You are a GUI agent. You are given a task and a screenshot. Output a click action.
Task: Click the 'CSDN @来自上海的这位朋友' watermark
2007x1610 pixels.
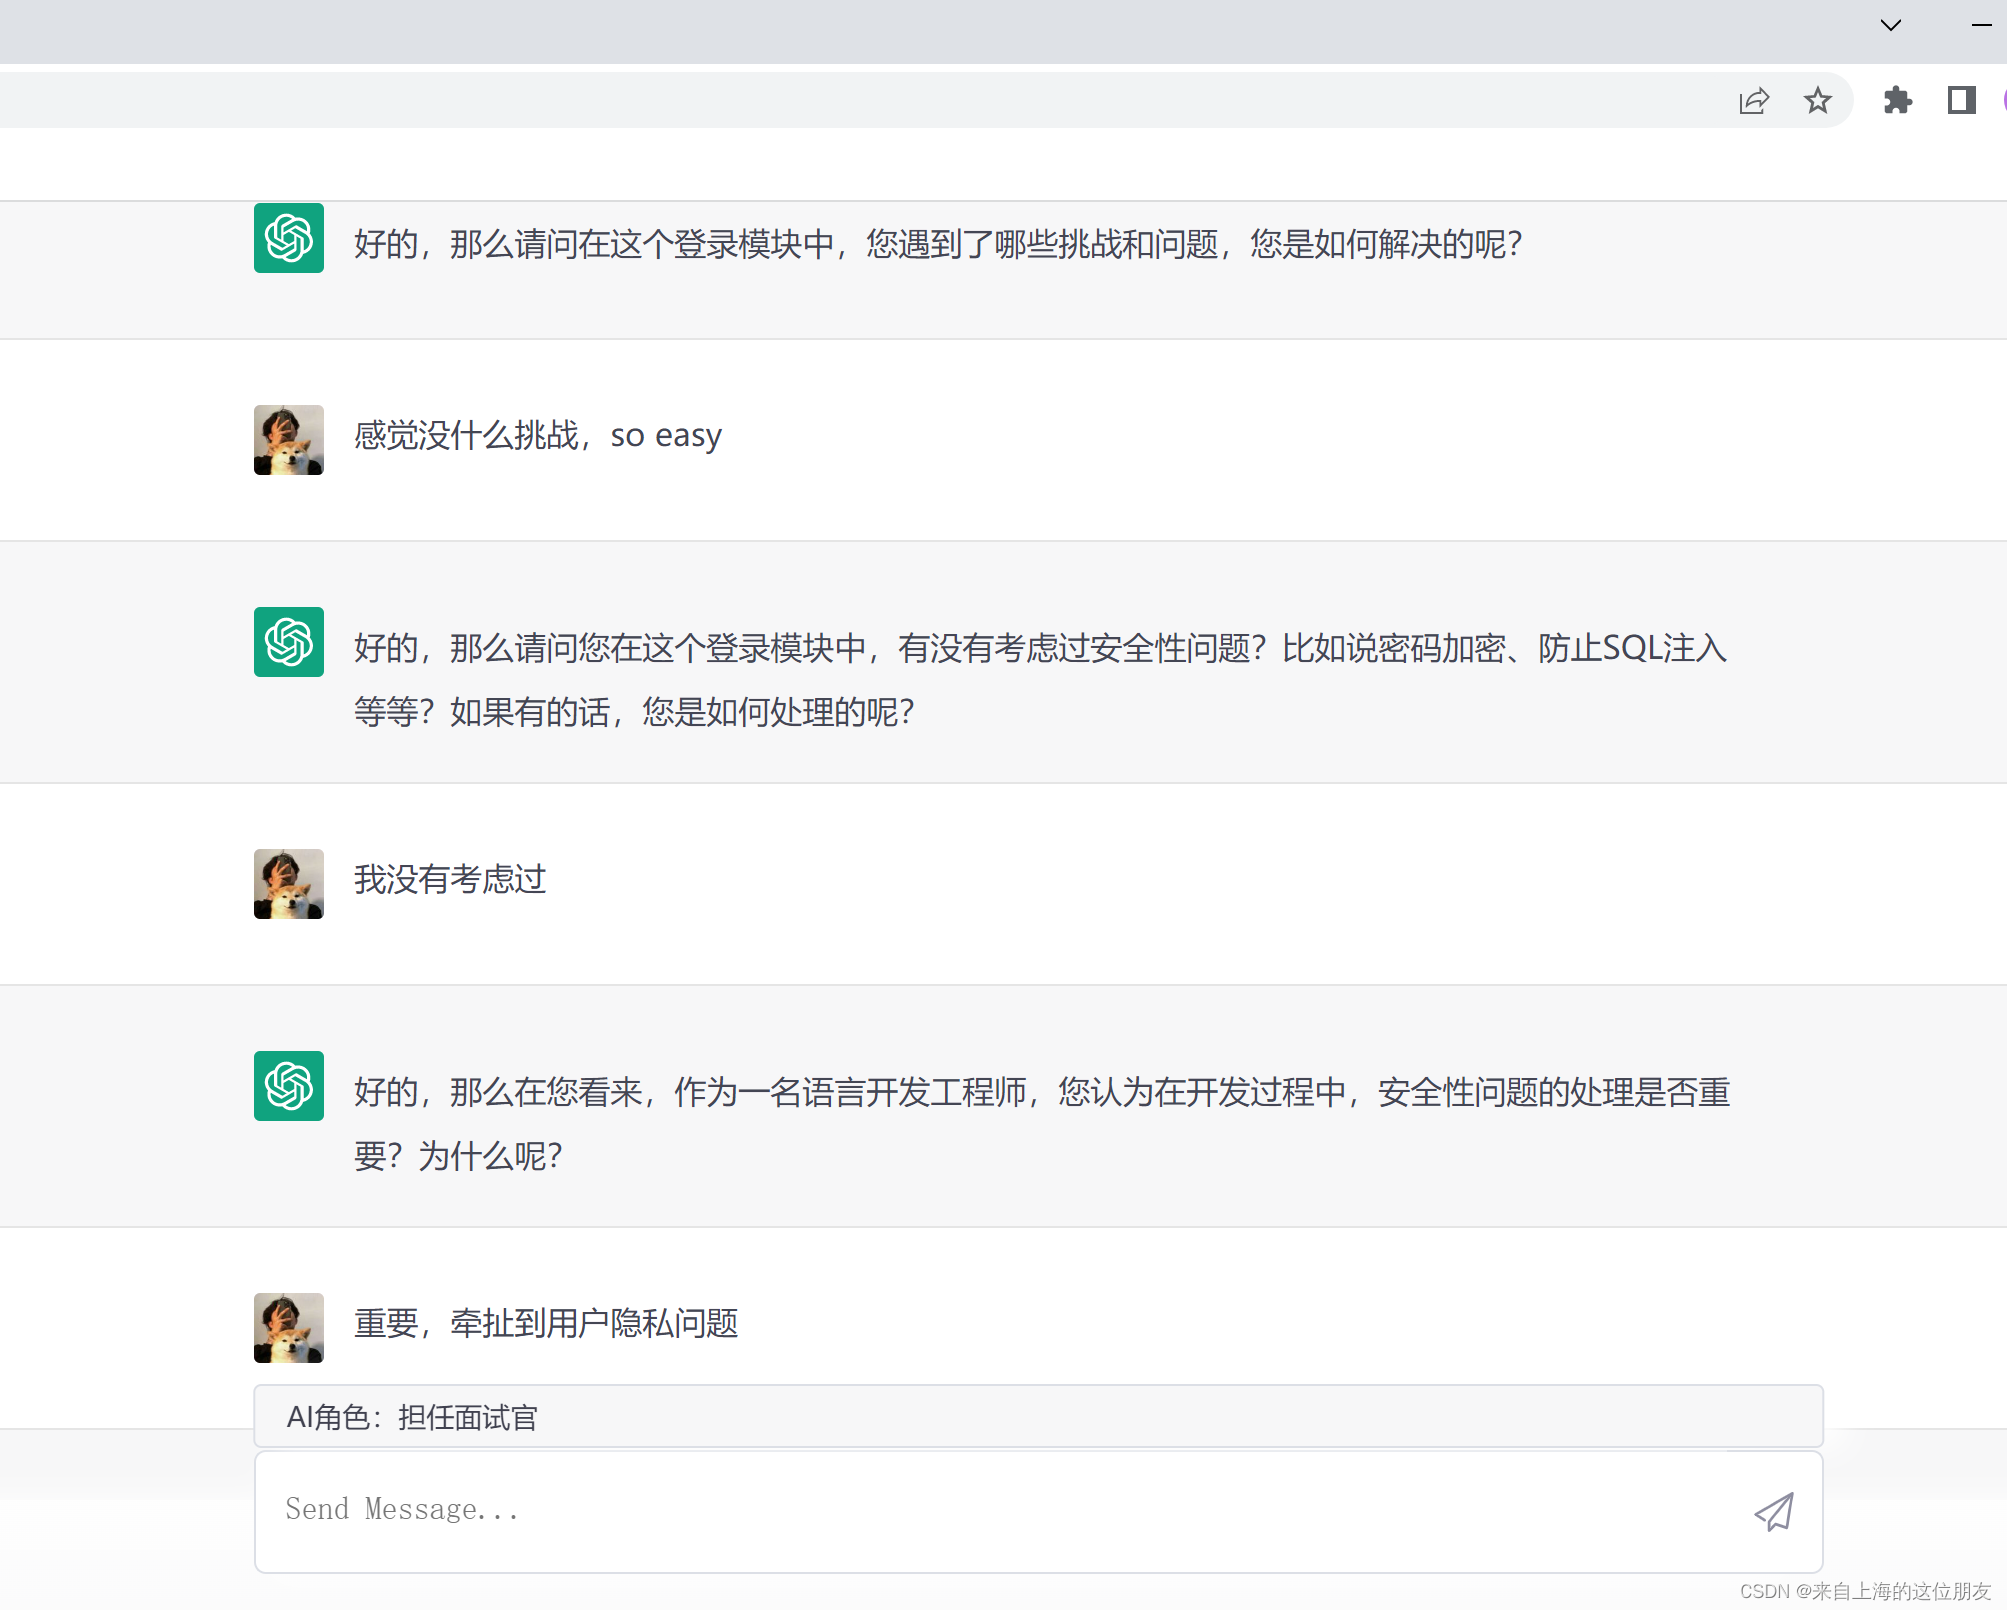click(x=1865, y=1591)
